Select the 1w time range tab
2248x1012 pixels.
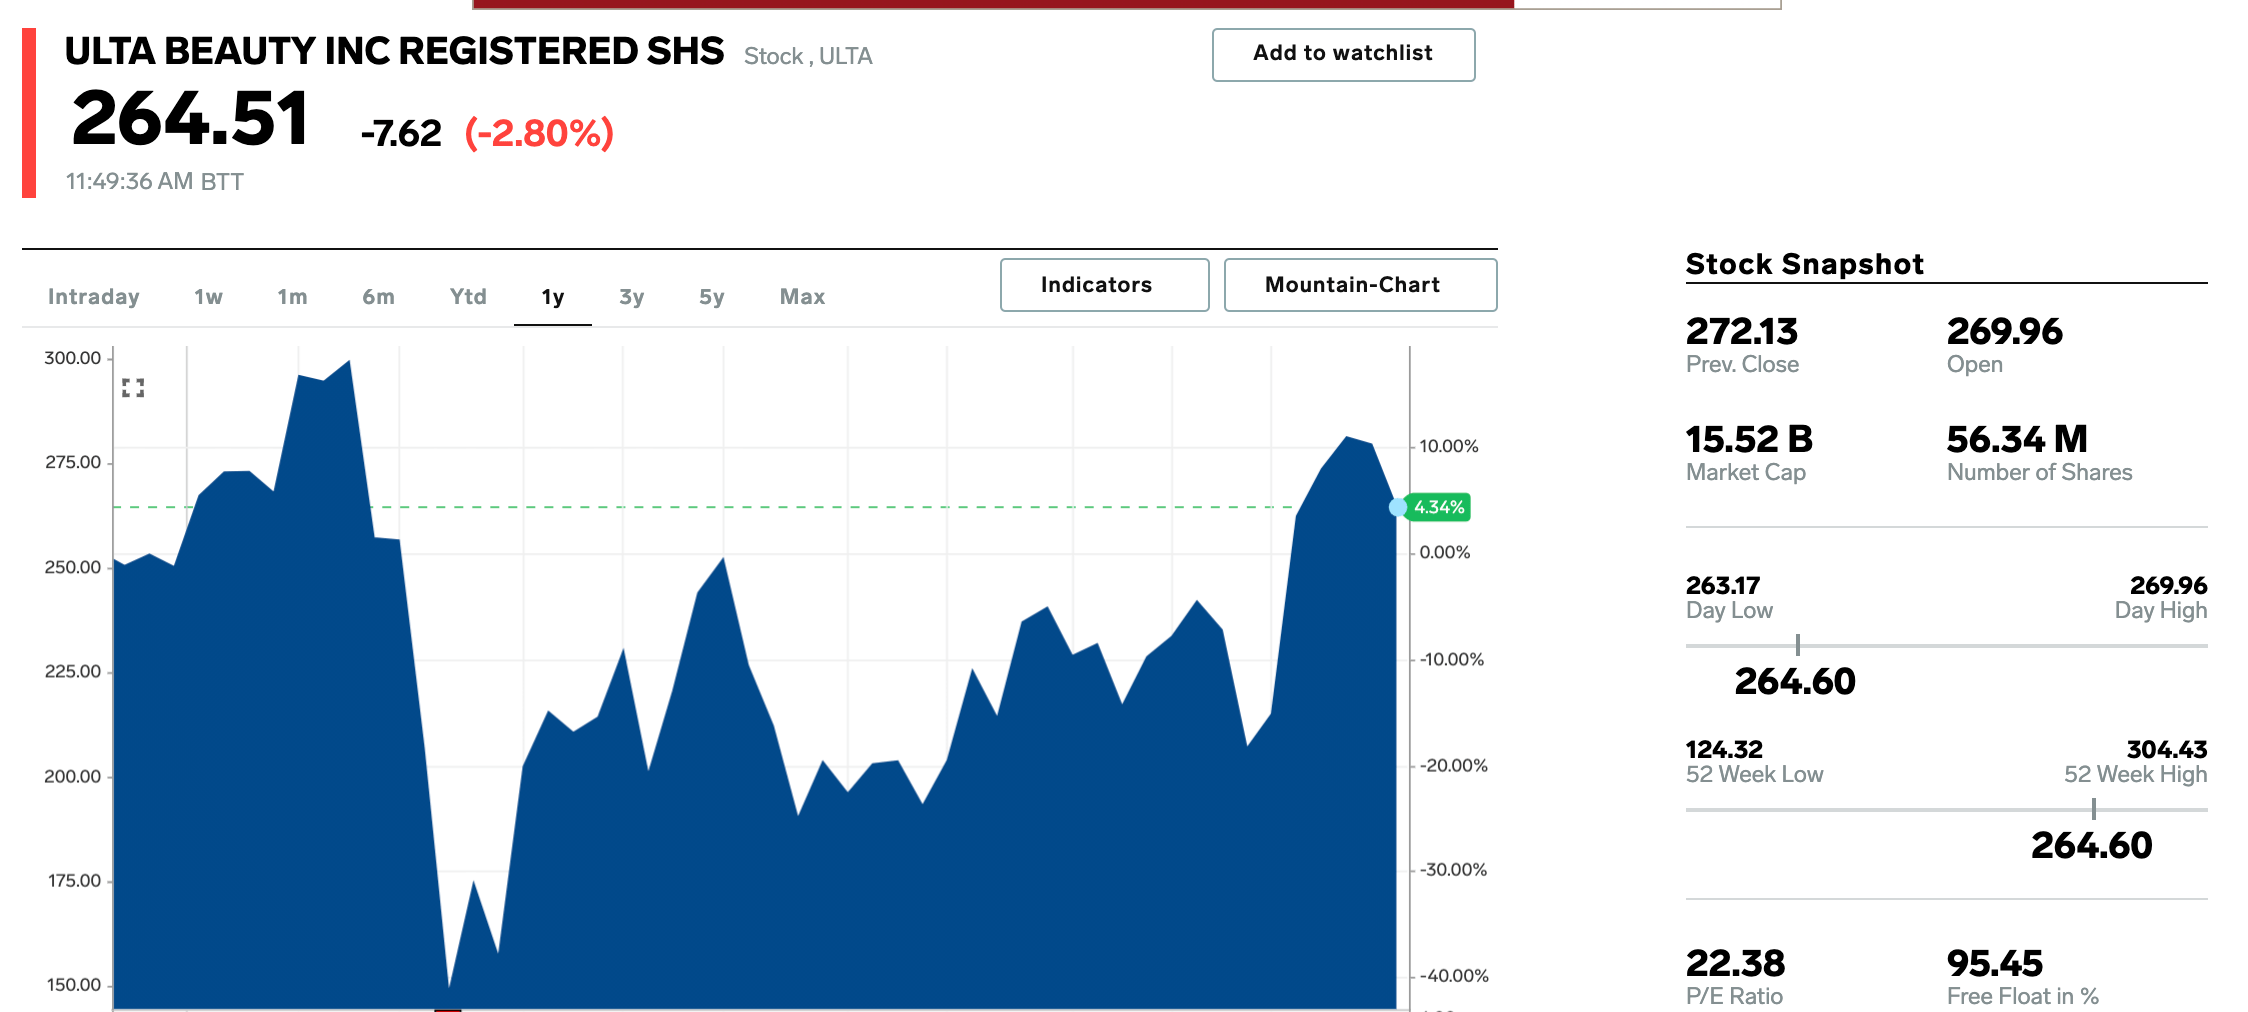[x=208, y=297]
